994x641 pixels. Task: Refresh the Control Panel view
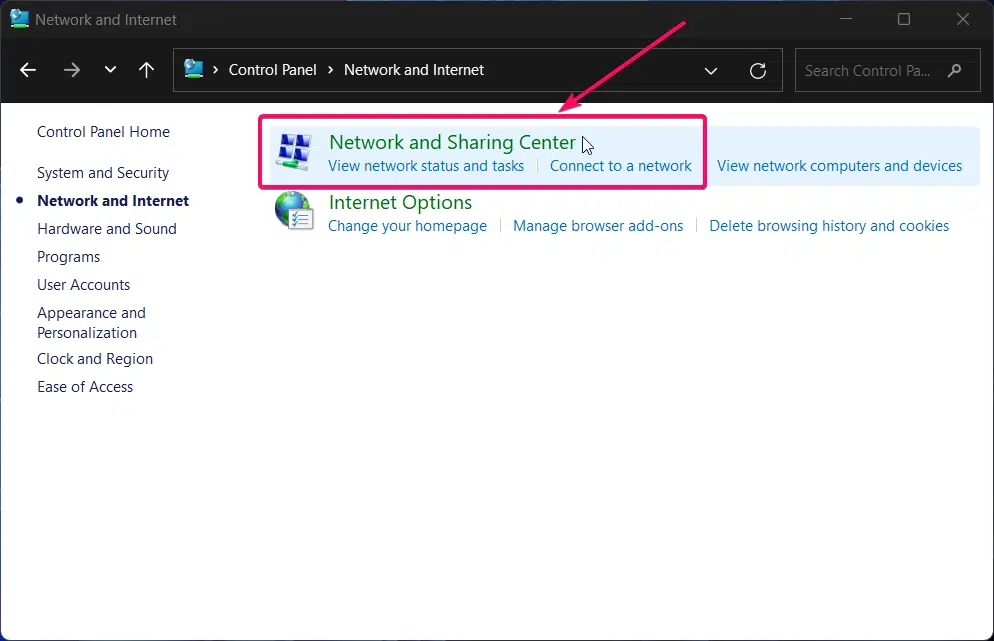tap(758, 70)
